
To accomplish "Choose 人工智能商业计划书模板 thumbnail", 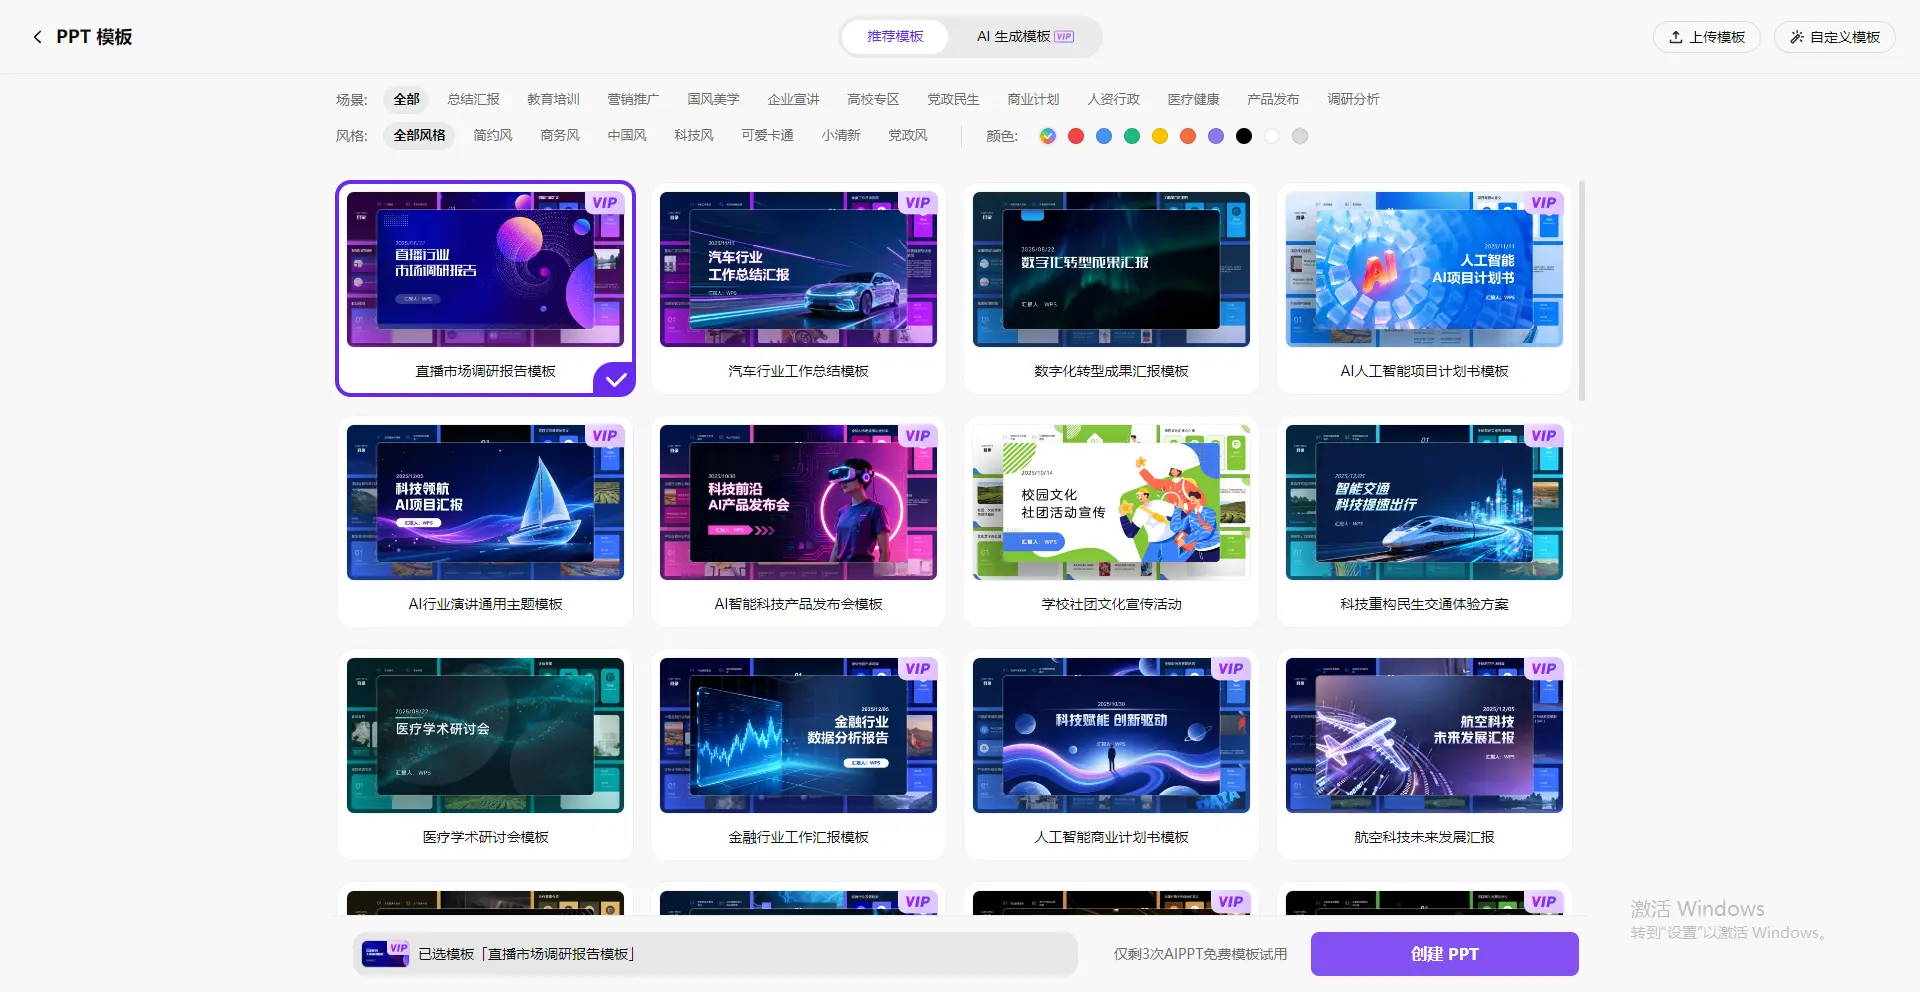I will tap(1111, 736).
